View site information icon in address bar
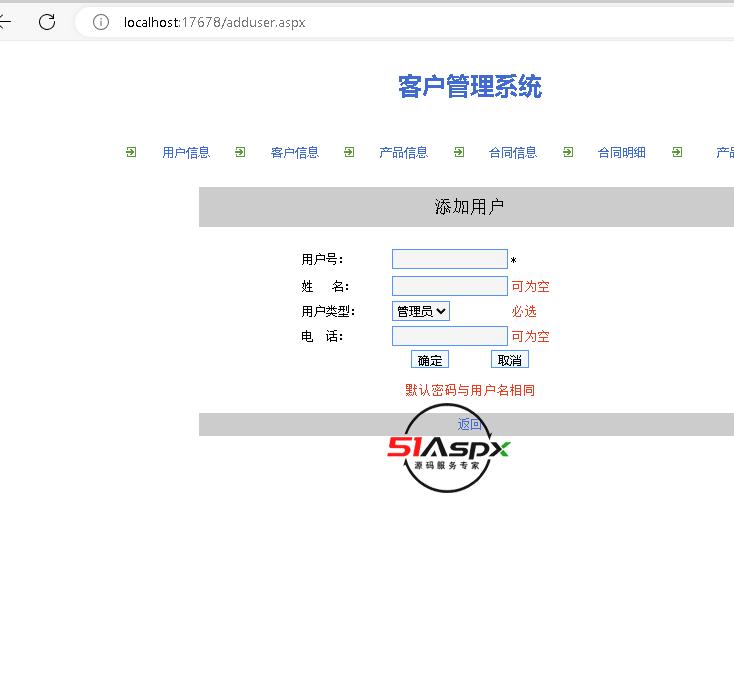Viewport: 734px width, 676px height. tap(101, 22)
